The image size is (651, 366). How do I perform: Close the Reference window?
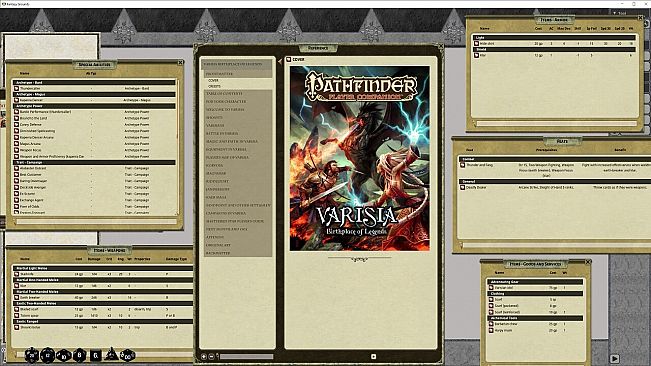click(440, 46)
